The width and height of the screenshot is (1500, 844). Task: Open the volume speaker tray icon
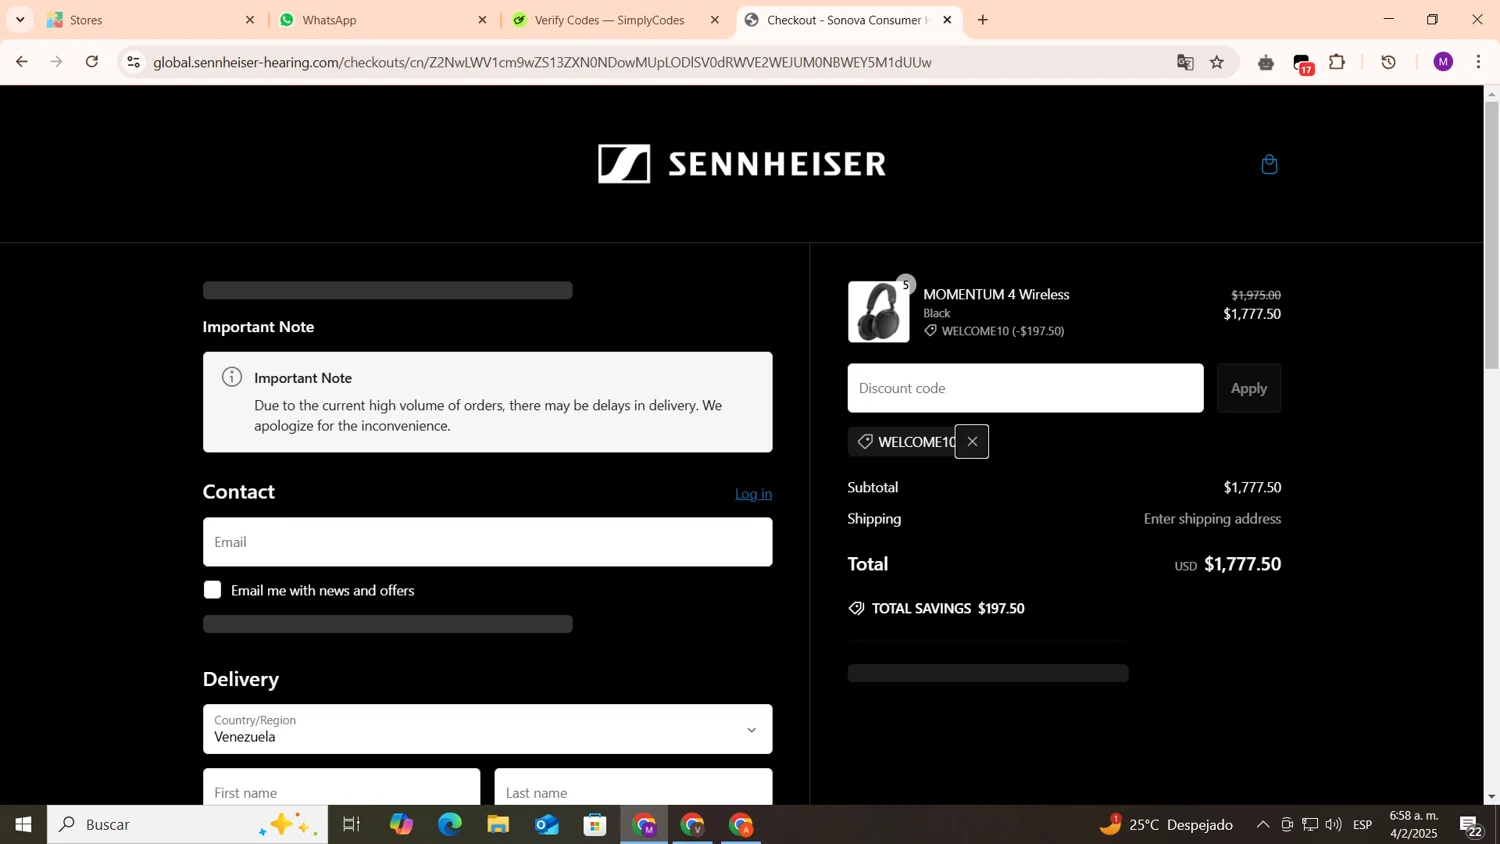coord(1333,825)
